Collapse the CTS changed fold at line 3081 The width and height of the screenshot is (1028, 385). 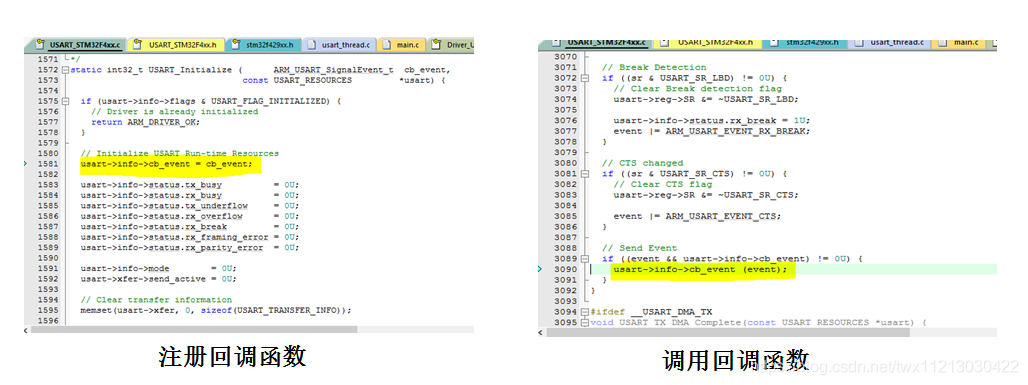coord(585,174)
